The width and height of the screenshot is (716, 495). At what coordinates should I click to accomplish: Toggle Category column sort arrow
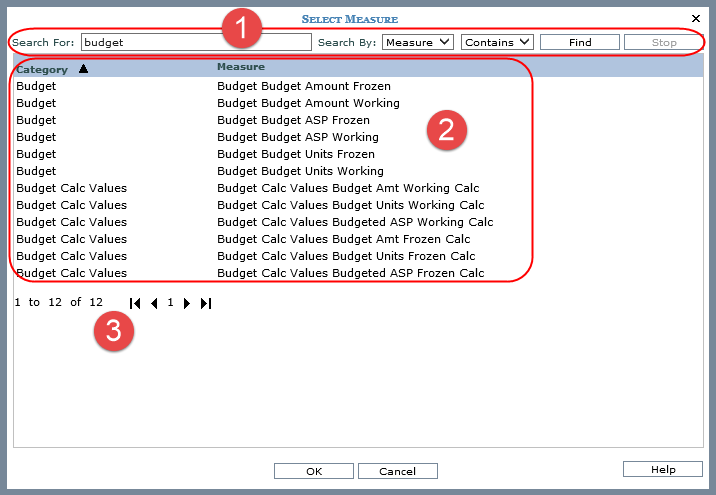coord(83,69)
